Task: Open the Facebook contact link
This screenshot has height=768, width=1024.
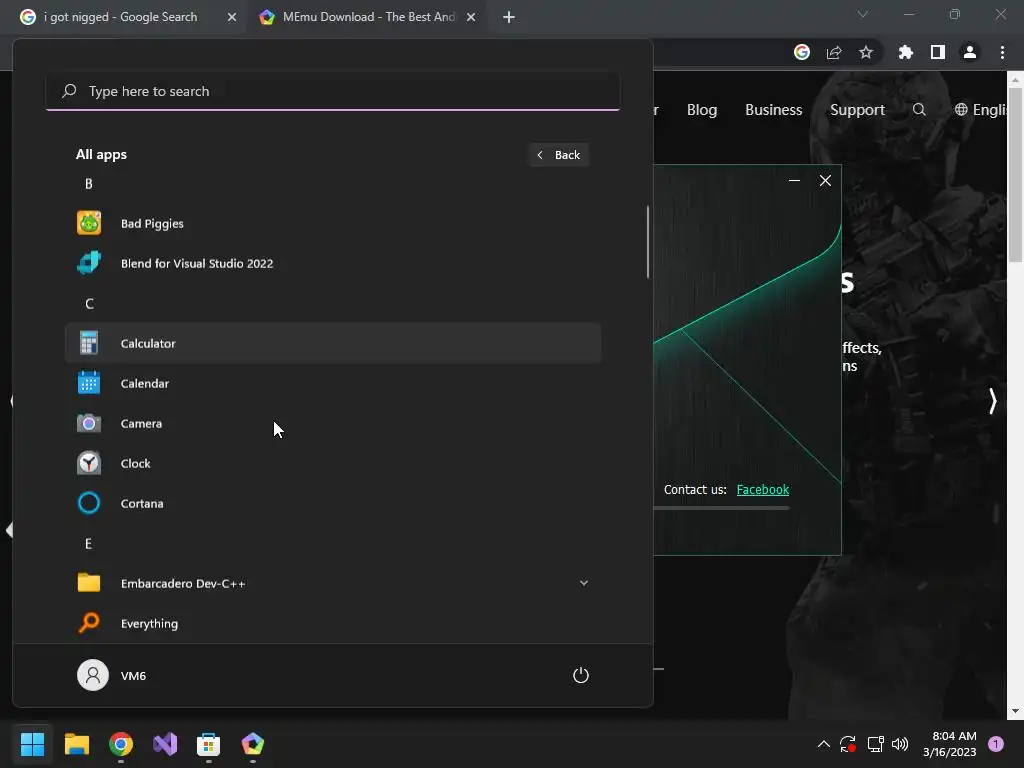Action: (762, 489)
